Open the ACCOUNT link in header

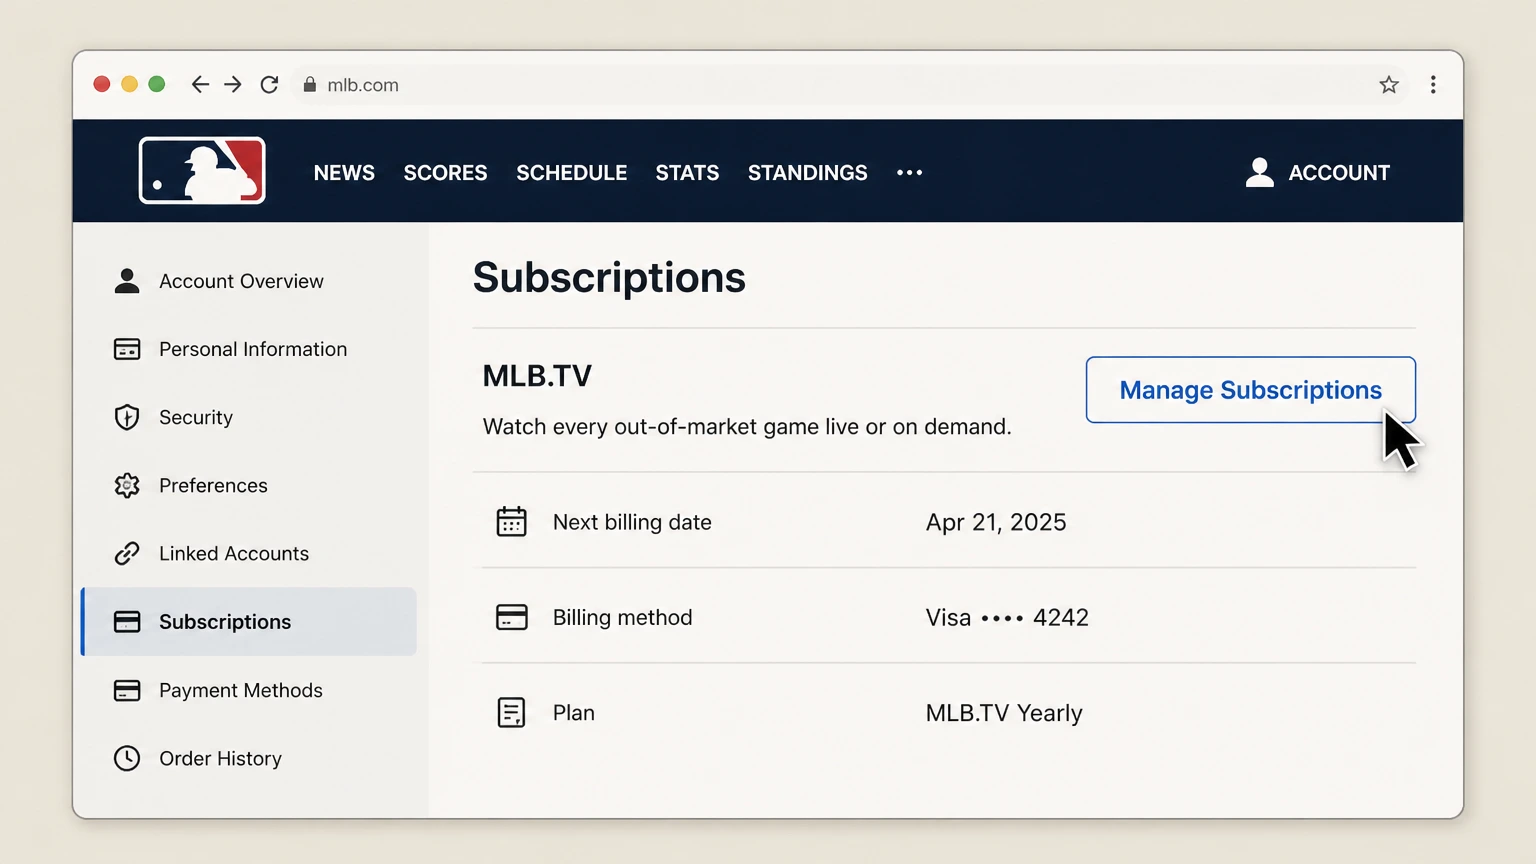click(x=1339, y=173)
